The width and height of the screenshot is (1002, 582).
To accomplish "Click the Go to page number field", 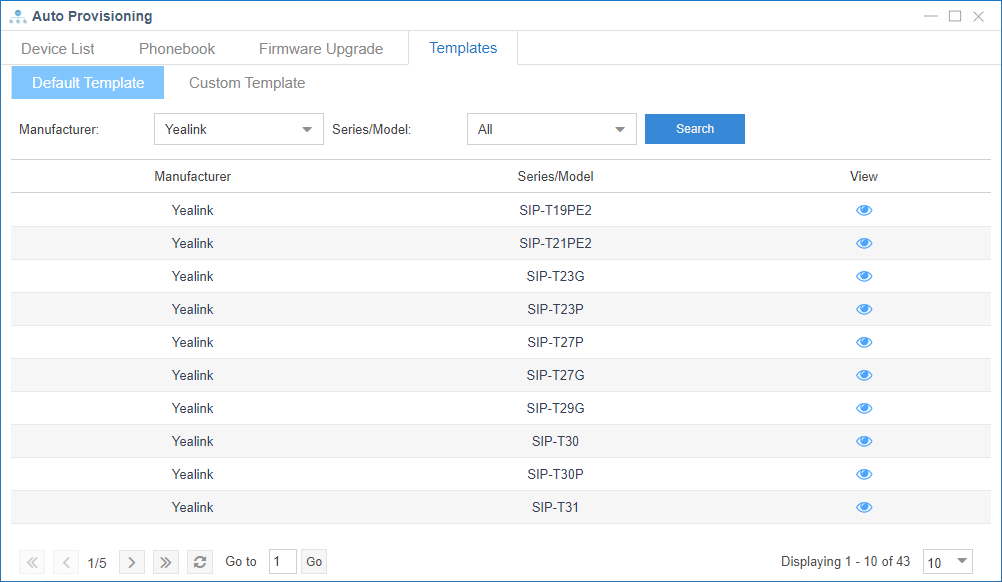I will [282, 562].
